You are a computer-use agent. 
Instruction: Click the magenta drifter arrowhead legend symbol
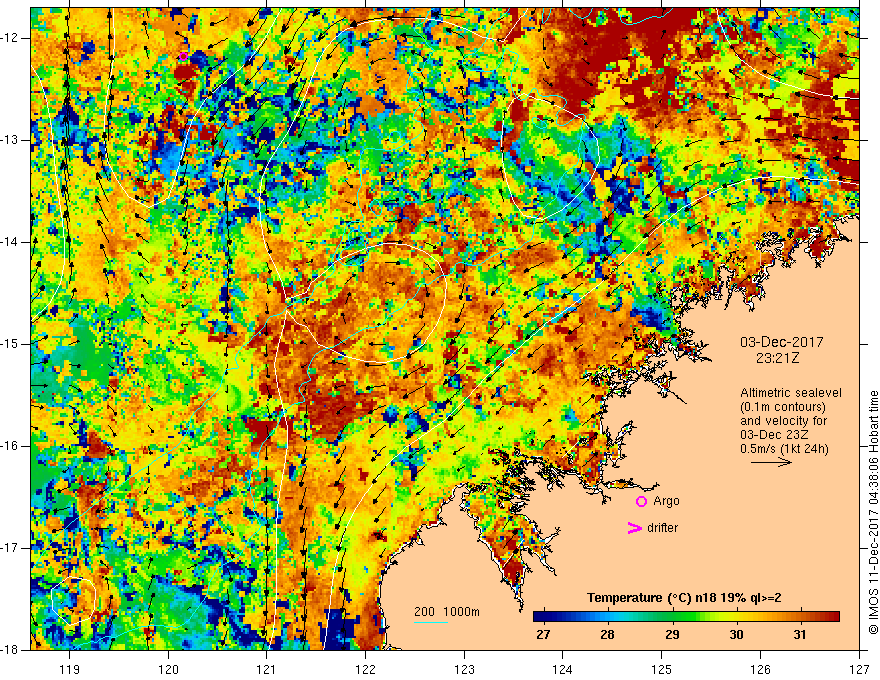tap(634, 528)
